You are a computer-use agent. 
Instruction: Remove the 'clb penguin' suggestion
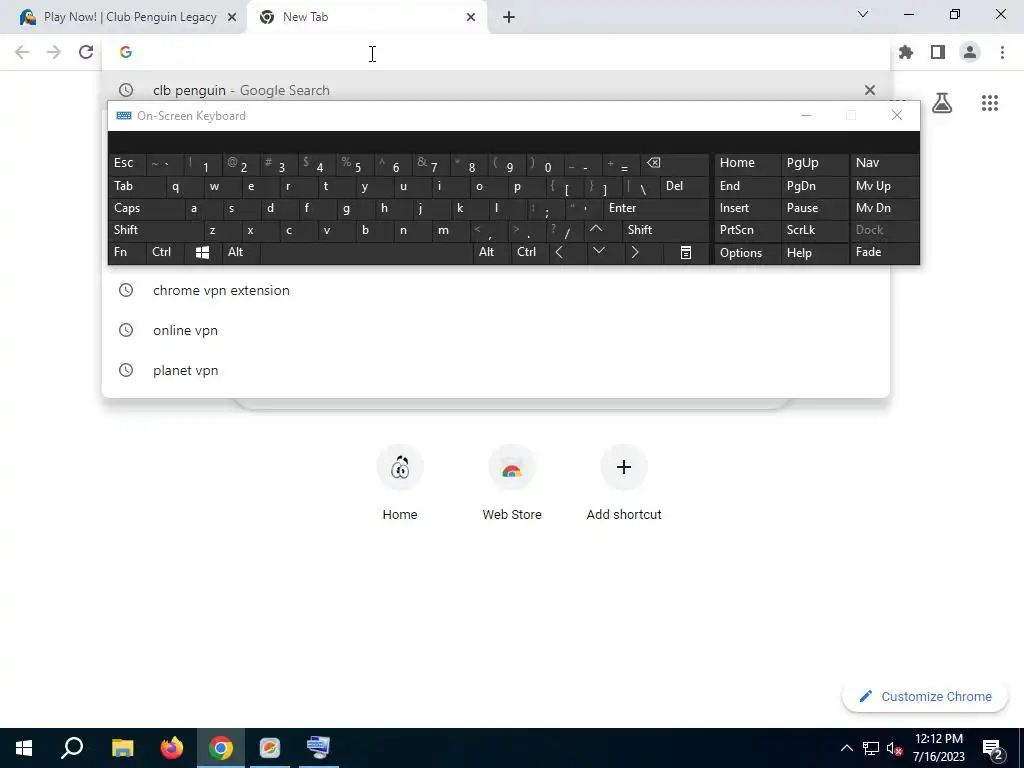pos(870,90)
